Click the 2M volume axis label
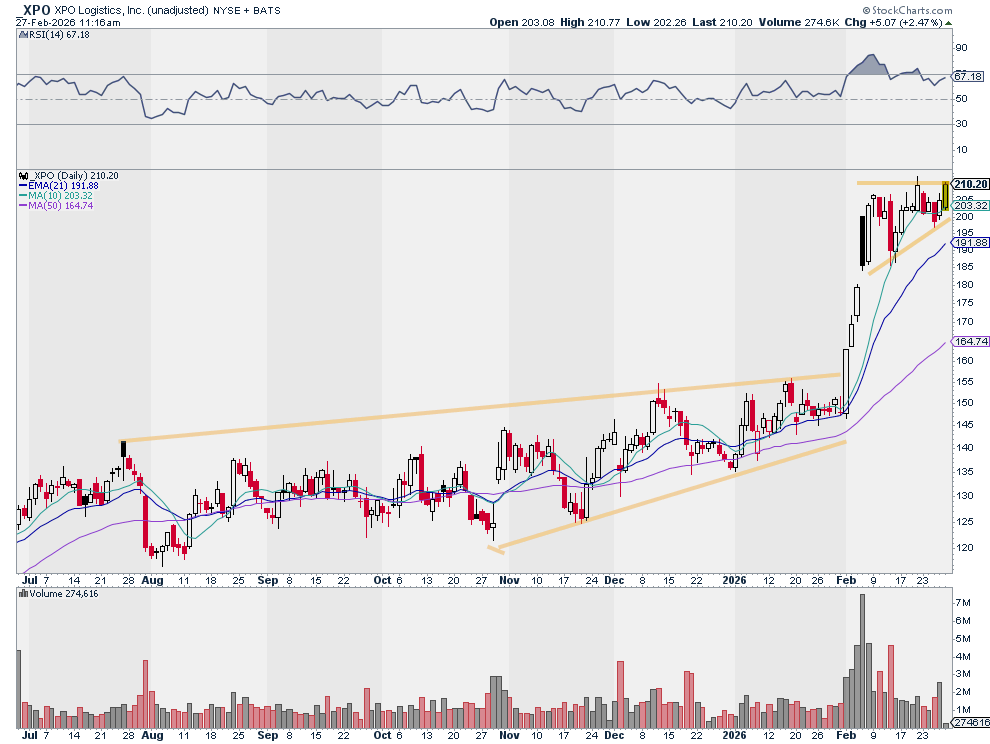This screenshot has width=990, height=744. 963,692
